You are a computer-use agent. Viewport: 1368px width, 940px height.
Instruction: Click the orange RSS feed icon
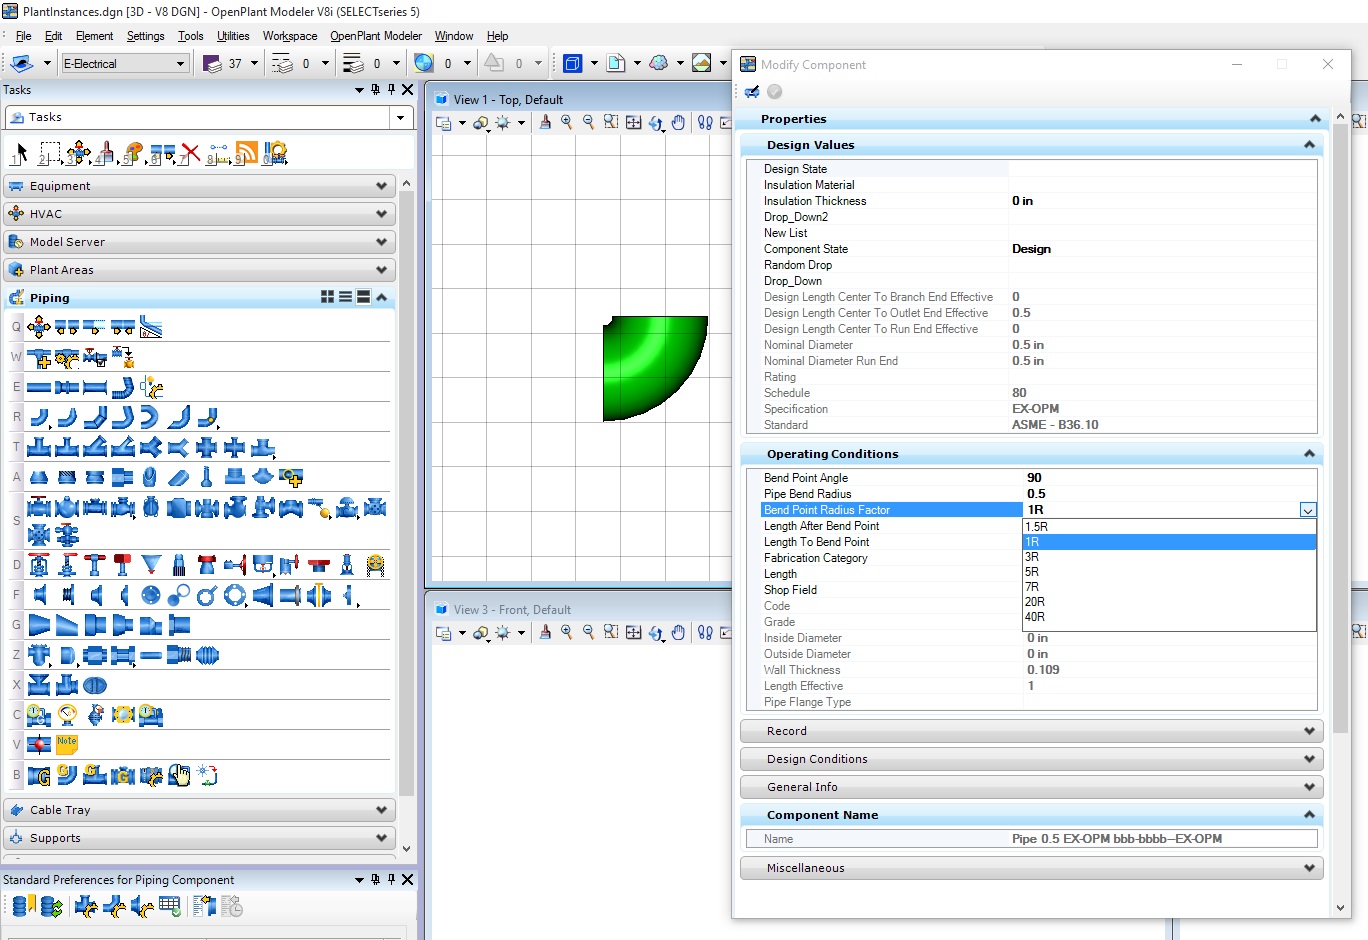[x=246, y=153]
